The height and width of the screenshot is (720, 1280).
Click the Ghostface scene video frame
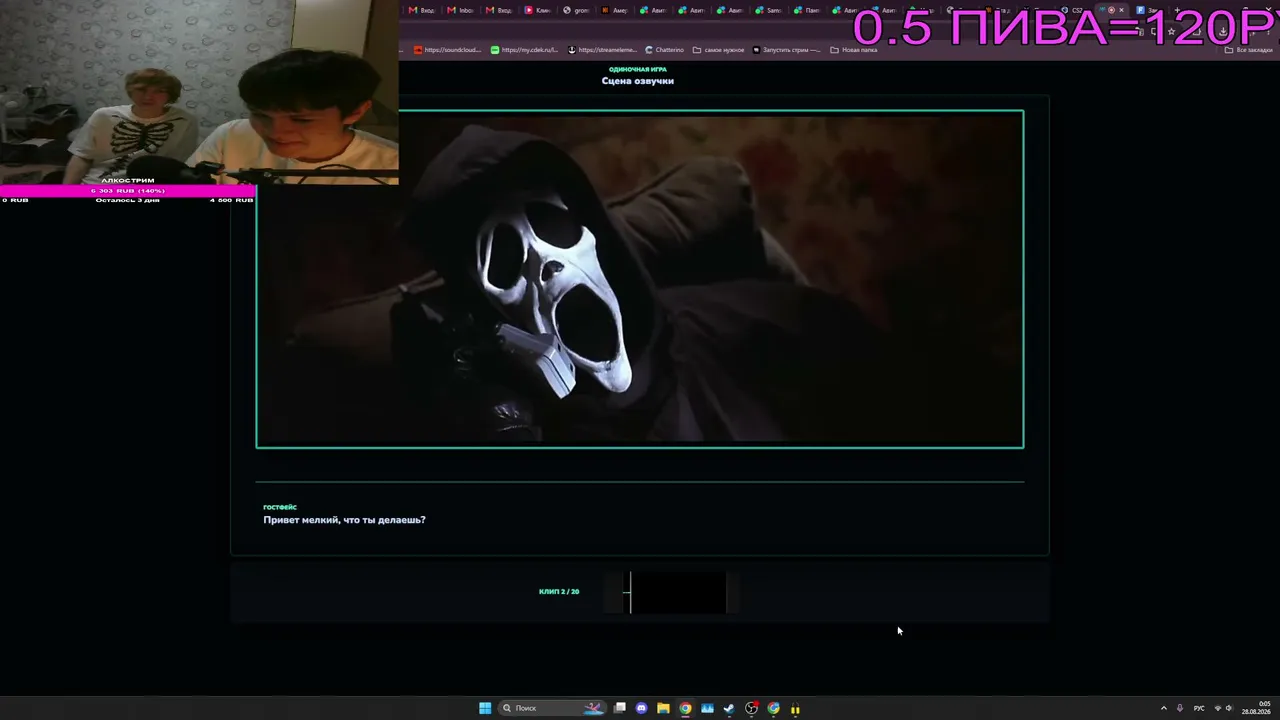pos(640,279)
